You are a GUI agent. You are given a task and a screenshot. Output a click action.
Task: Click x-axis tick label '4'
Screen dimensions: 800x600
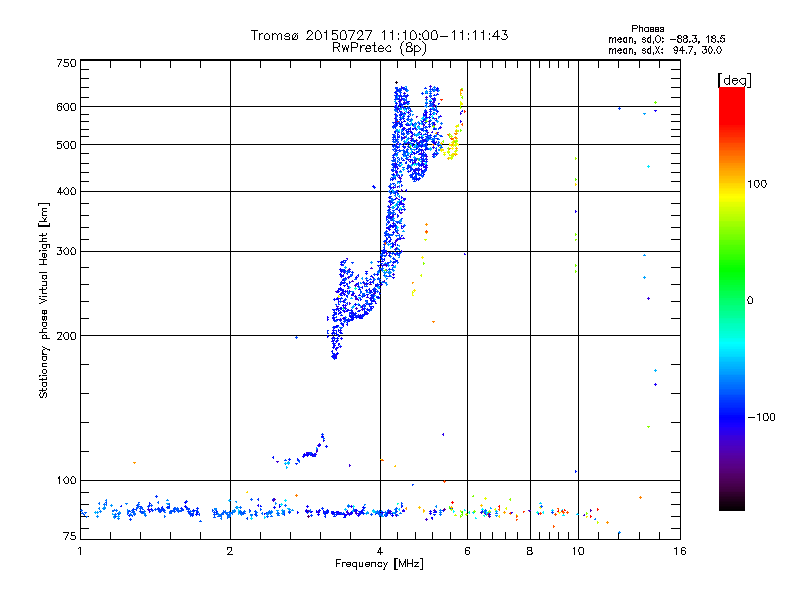380,551
